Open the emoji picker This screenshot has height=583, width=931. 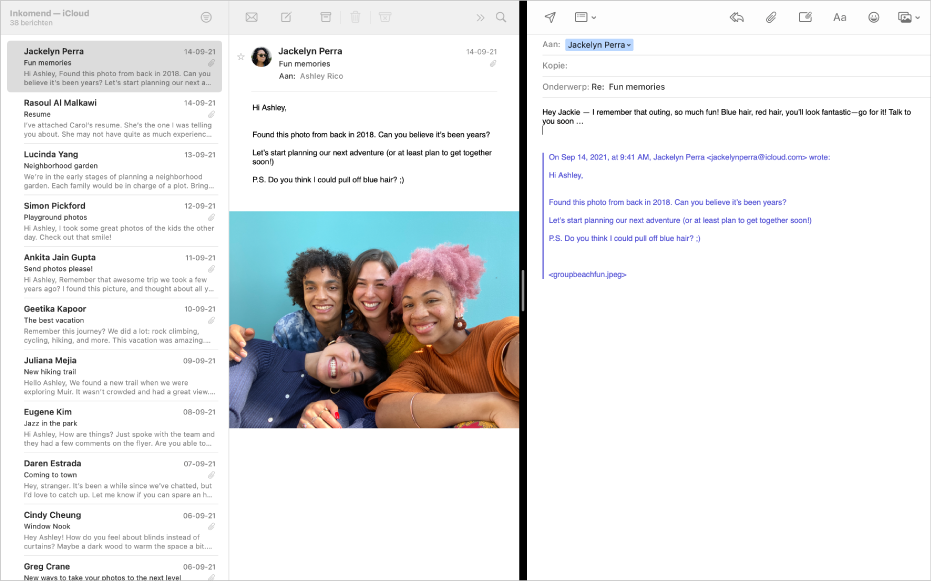click(x=873, y=17)
